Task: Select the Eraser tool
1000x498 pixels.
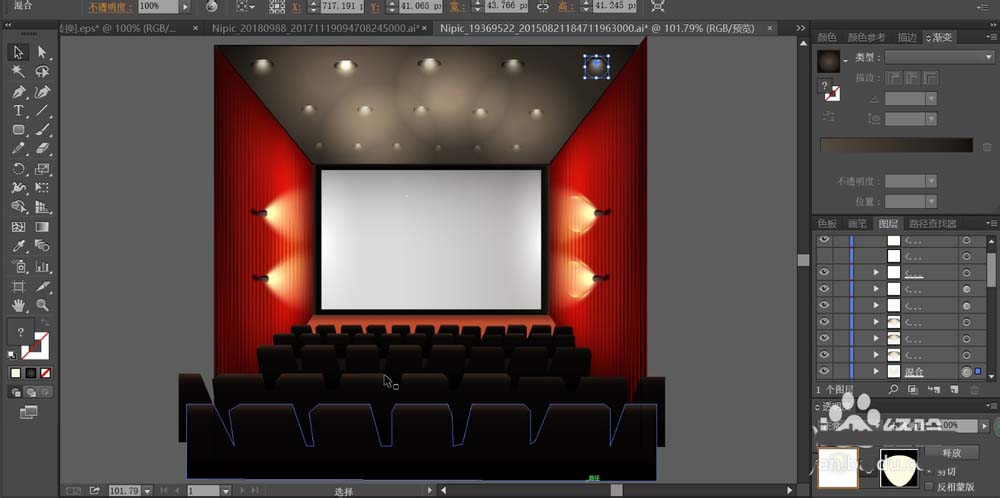Action: (x=42, y=149)
